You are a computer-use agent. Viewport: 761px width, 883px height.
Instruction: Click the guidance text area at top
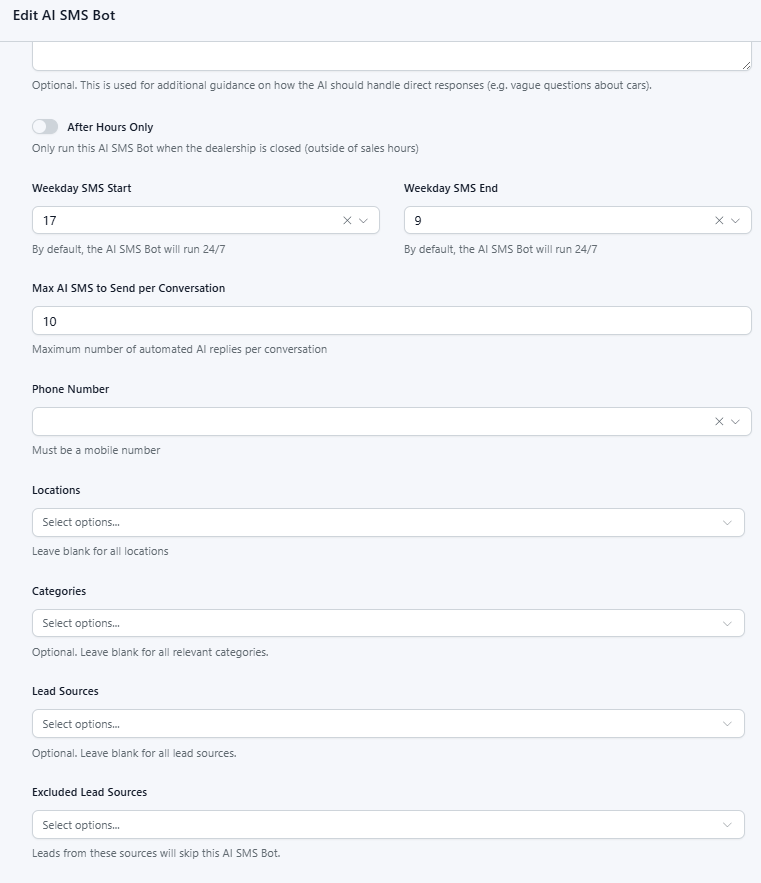pos(391,56)
